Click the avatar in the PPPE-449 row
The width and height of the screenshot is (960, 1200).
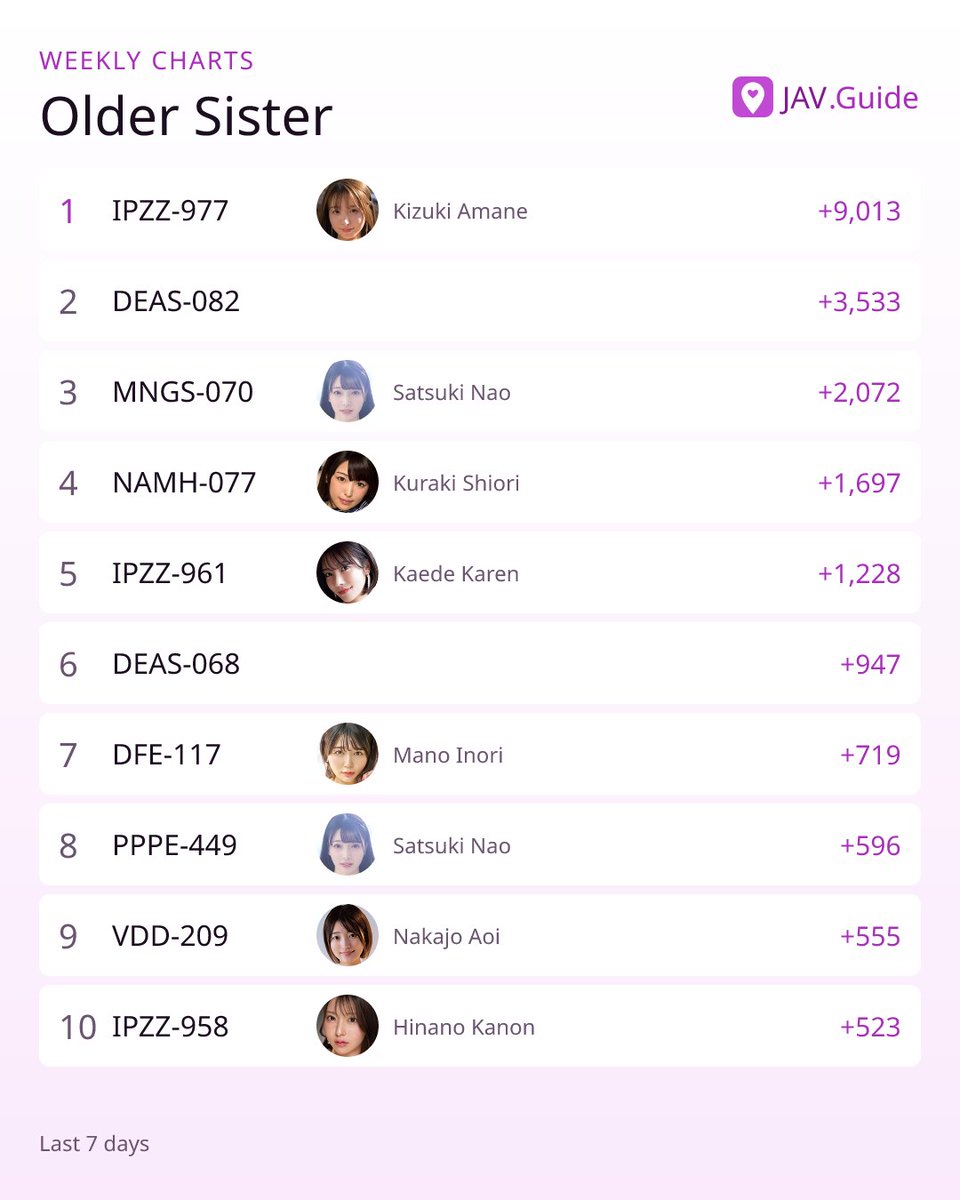(347, 845)
